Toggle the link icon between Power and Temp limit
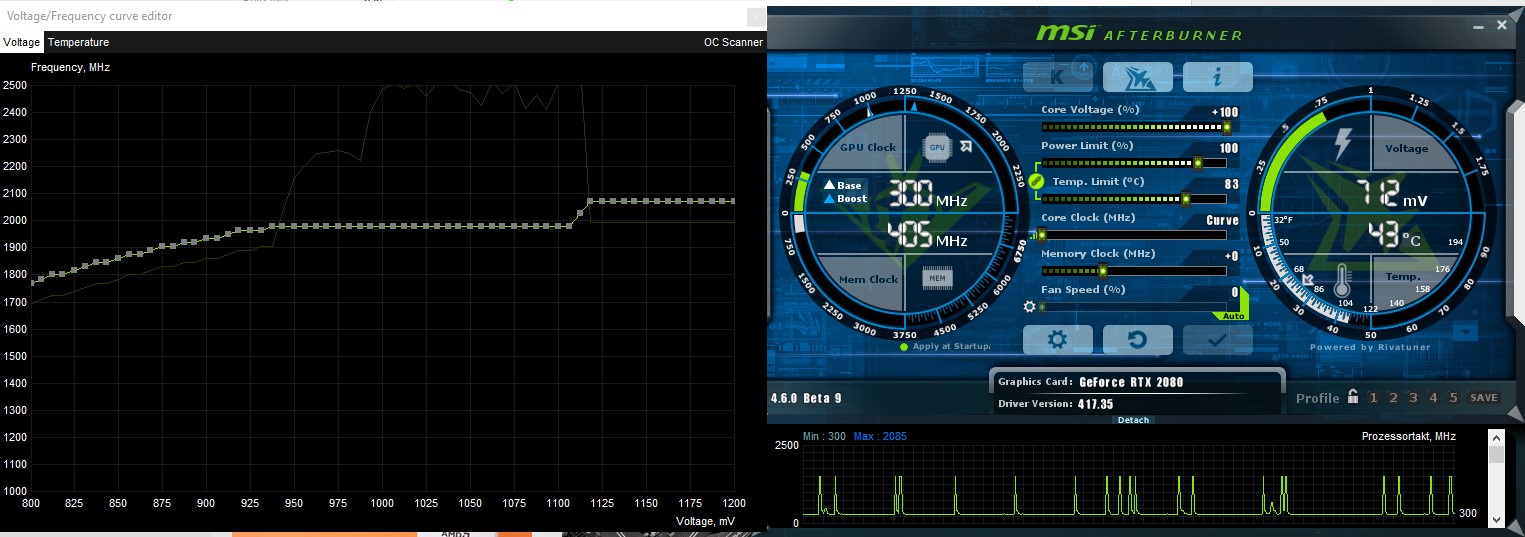Screen dimensions: 1525x537 click(1036, 182)
